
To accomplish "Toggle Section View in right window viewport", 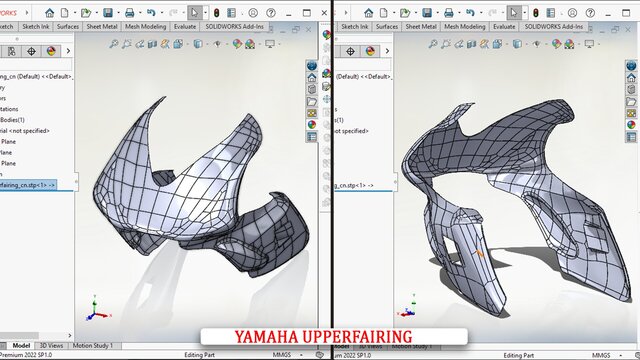I will (471, 44).
